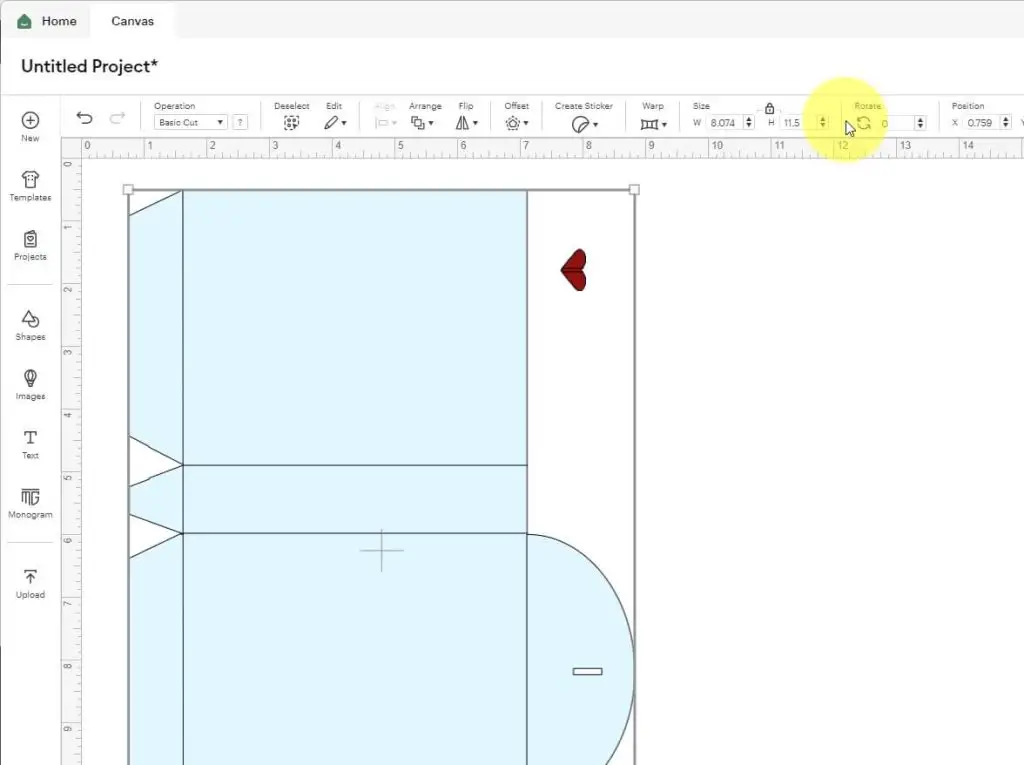The height and width of the screenshot is (765, 1024).
Task: Click the Rotate angle input field
Action: click(x=896, y=122)
